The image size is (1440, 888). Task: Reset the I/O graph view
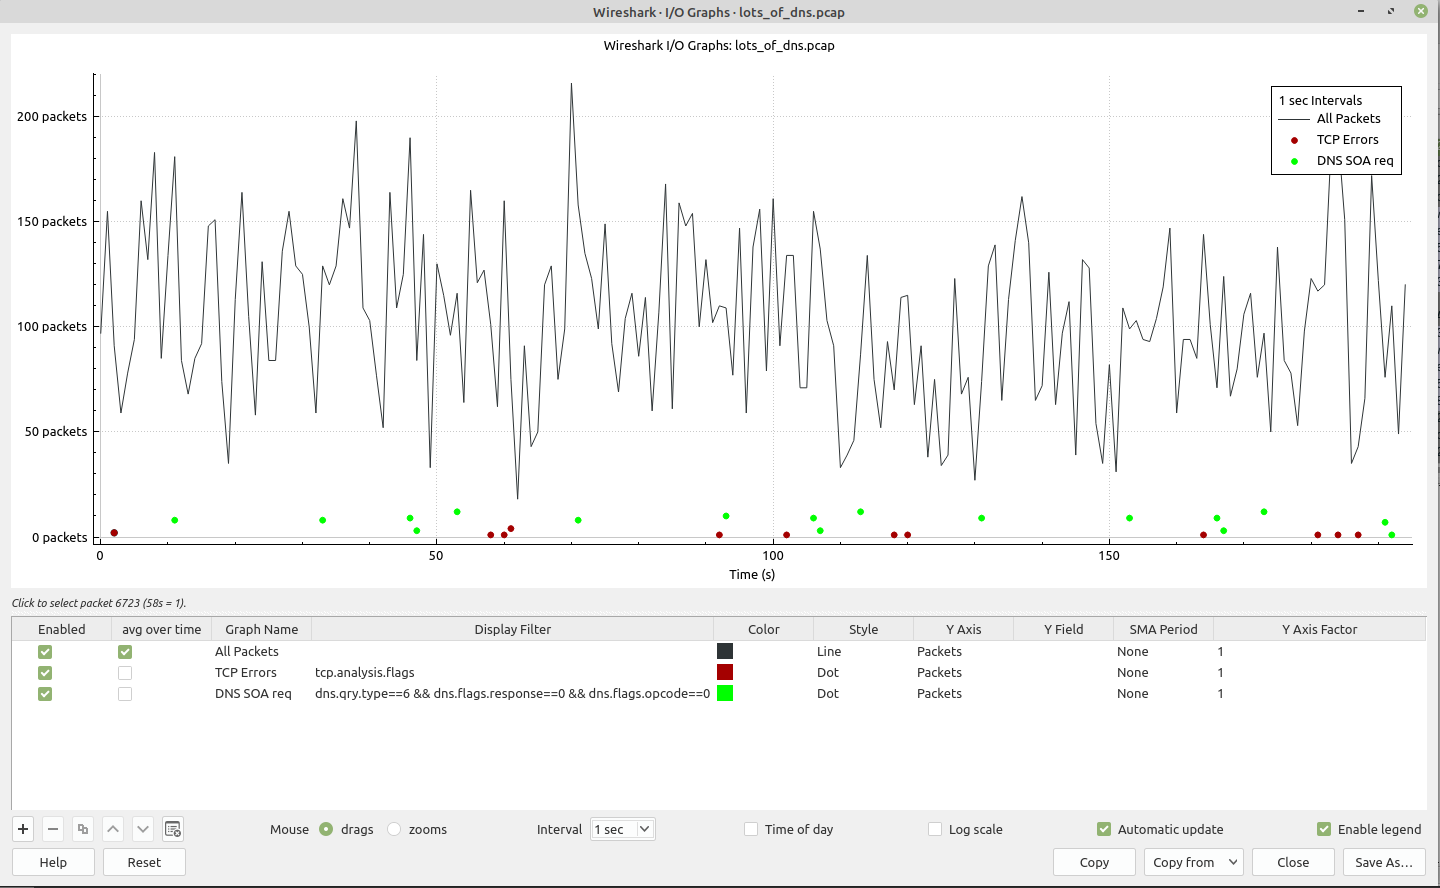(144, 862)
